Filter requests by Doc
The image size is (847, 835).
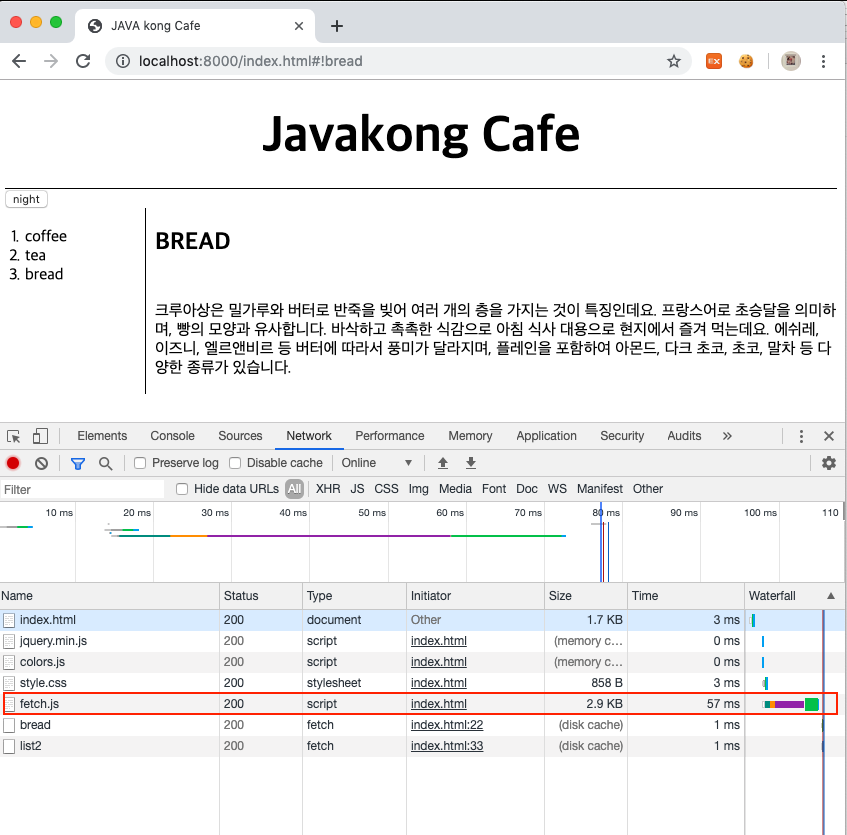[527, 489]
